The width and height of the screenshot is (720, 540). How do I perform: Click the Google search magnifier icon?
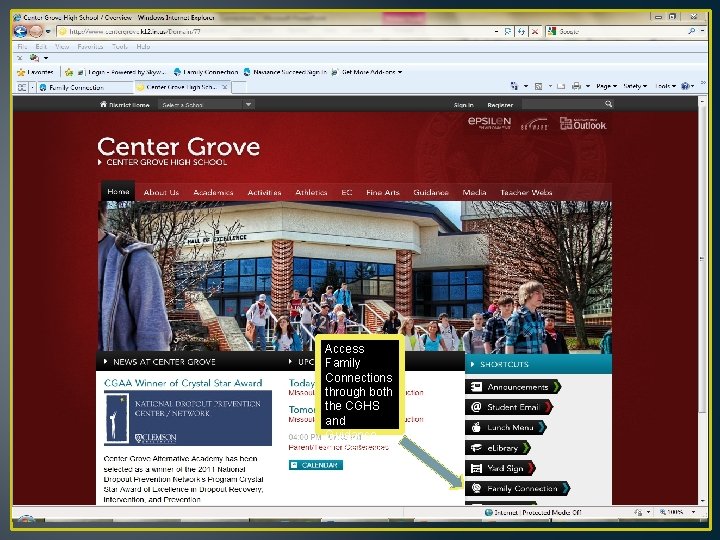[692, 31]
